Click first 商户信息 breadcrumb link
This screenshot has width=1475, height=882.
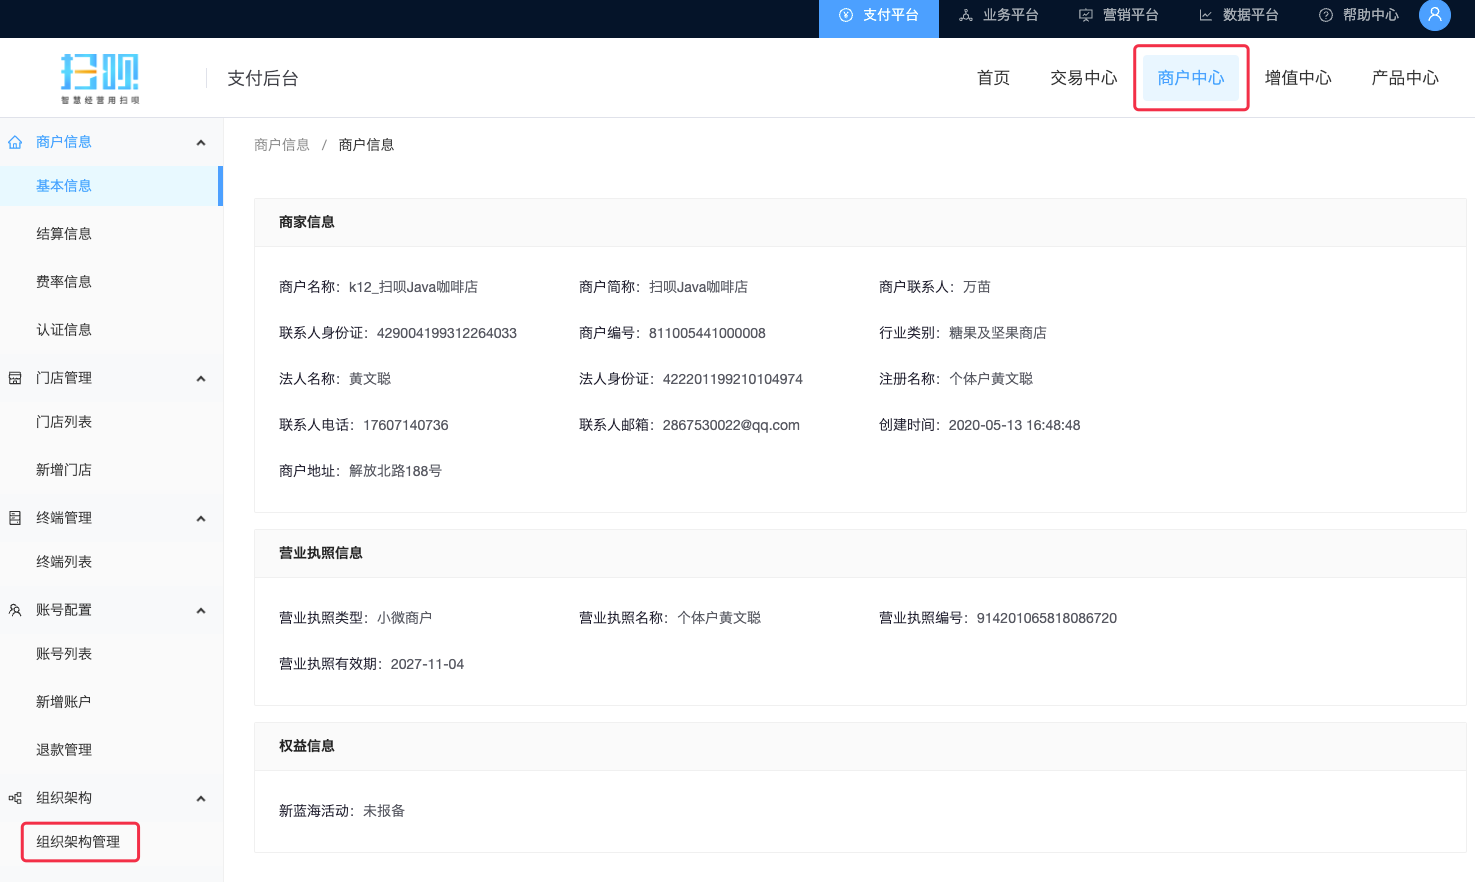[282, 145]
